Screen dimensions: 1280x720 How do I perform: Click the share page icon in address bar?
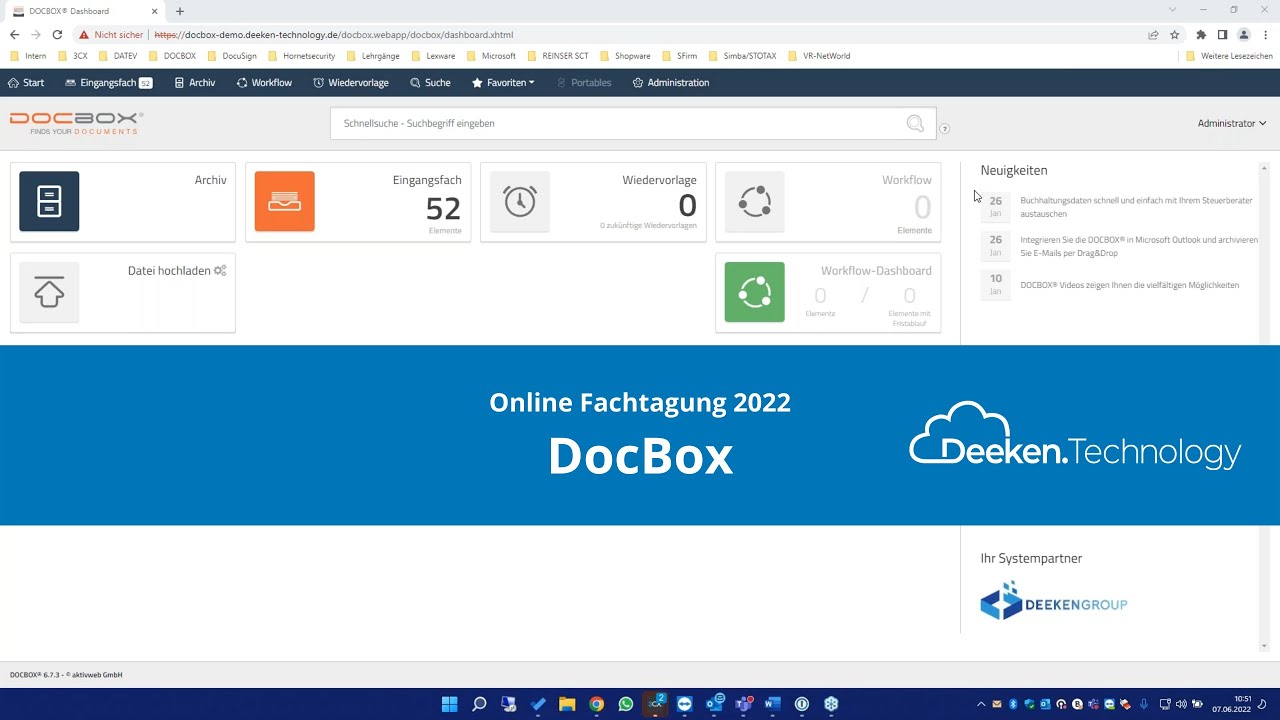pyautogui.click(x=1153, y=34)
